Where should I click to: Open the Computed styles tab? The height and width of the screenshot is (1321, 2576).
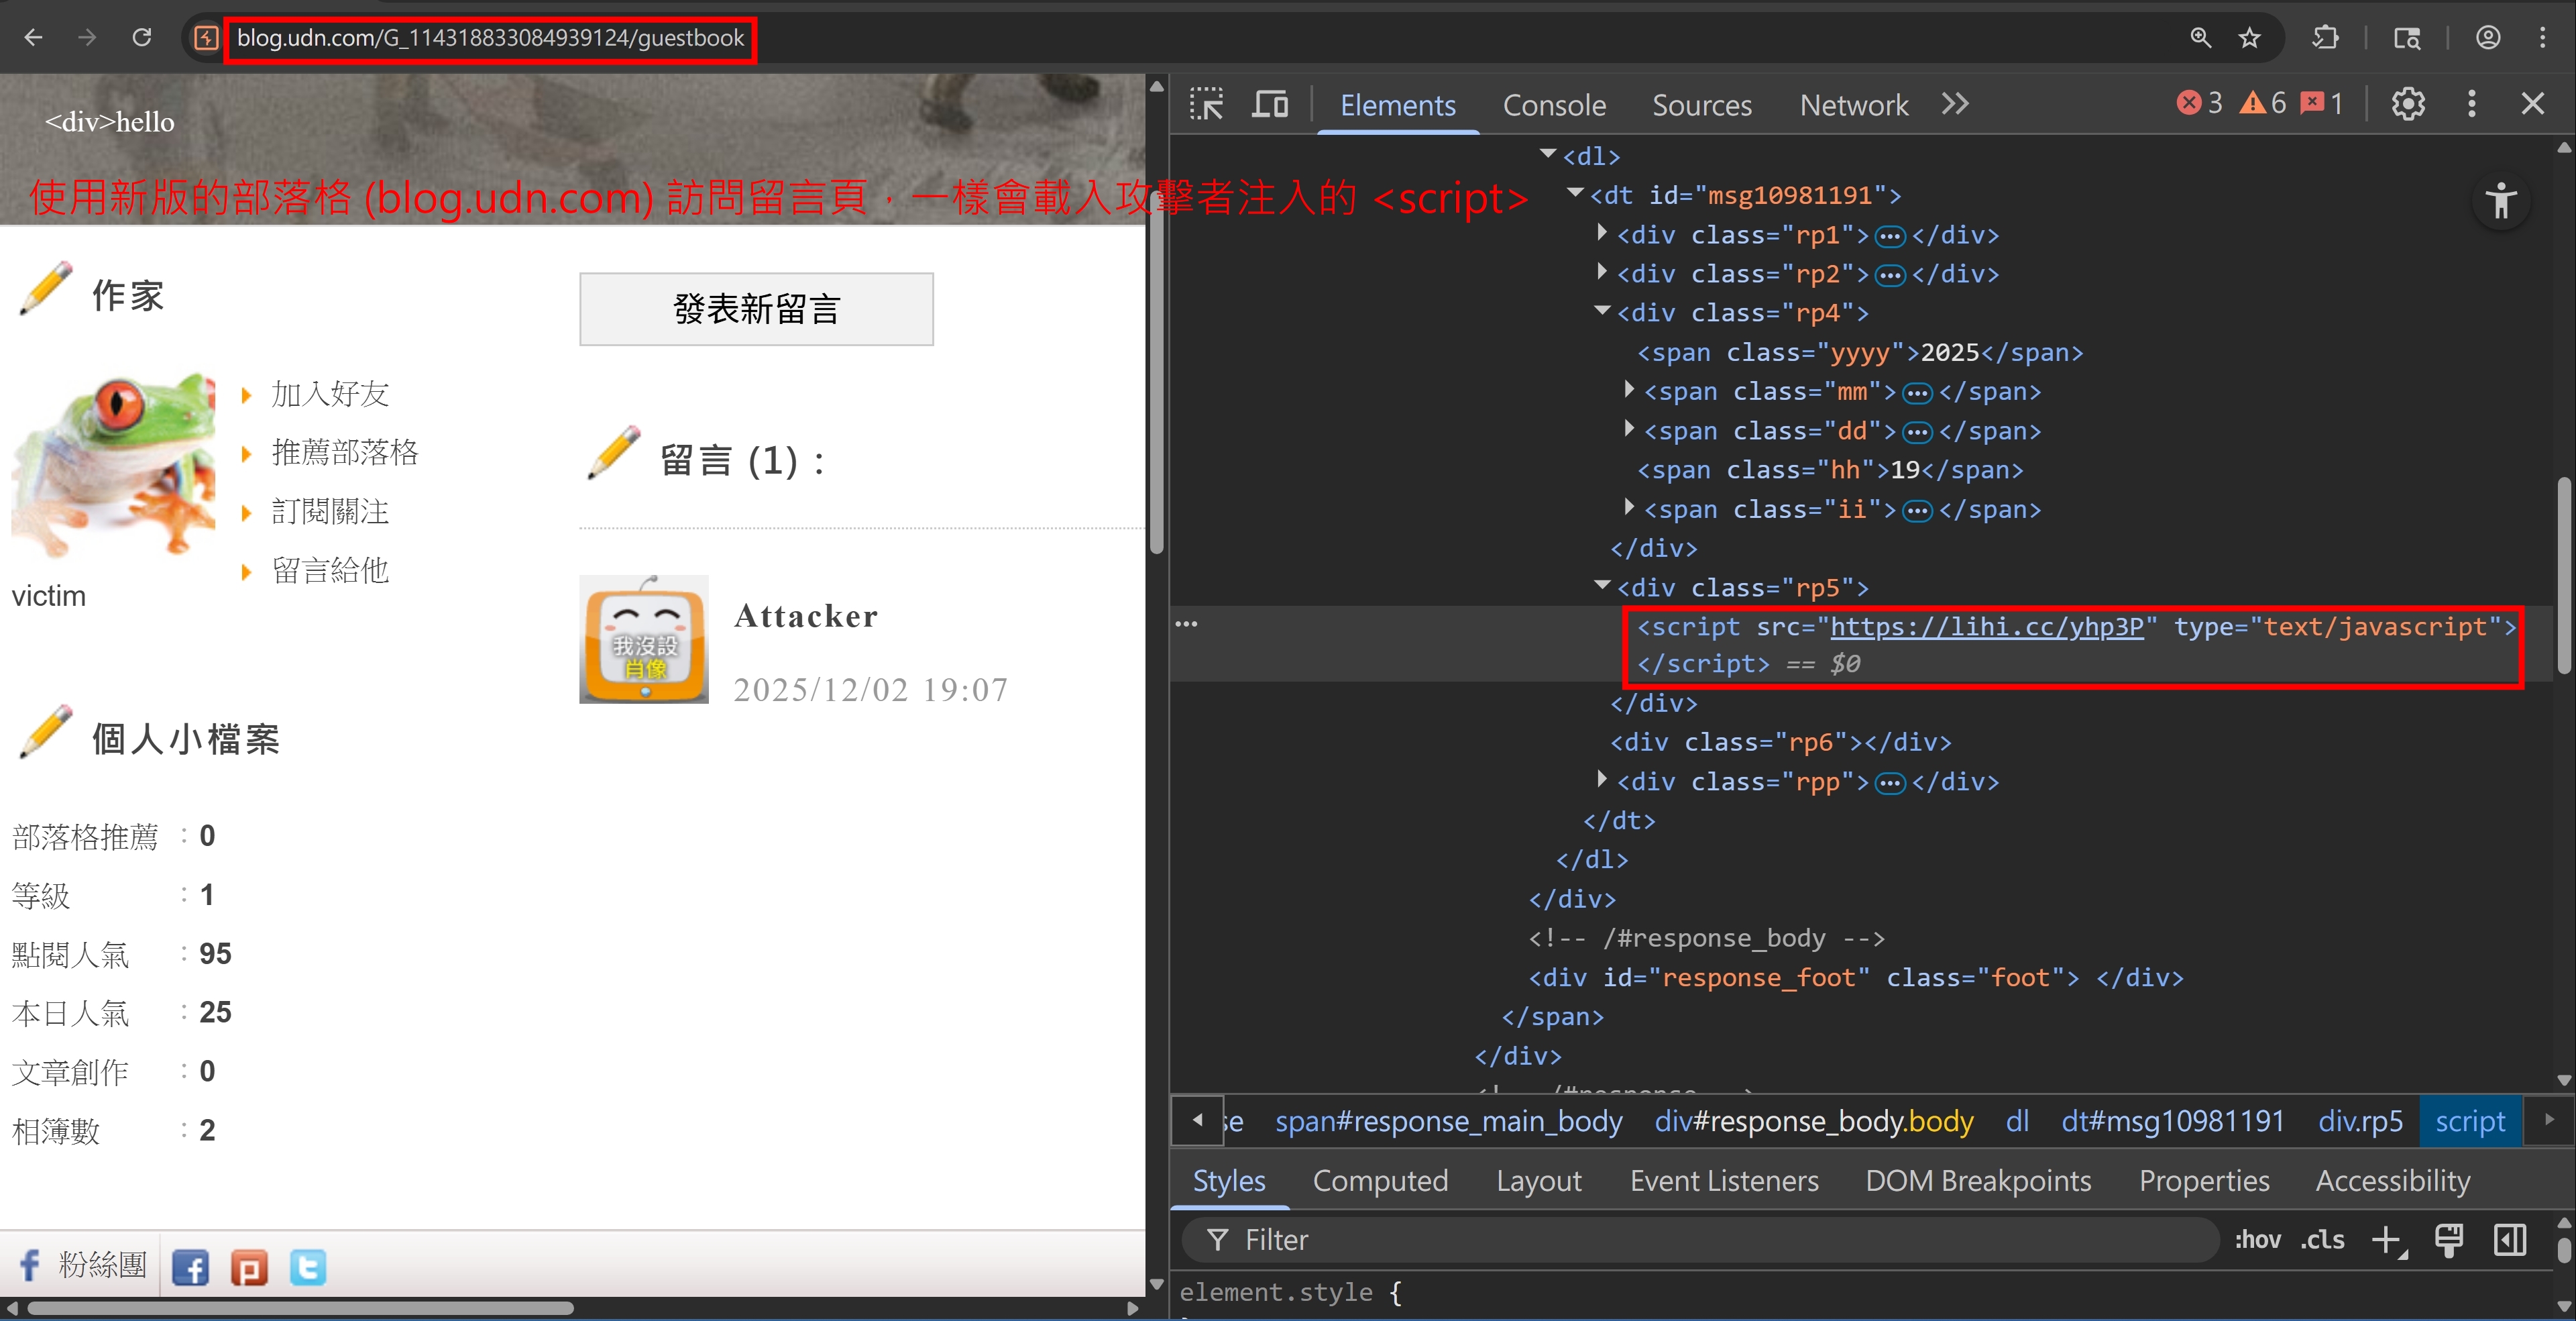[1380, 1180]
